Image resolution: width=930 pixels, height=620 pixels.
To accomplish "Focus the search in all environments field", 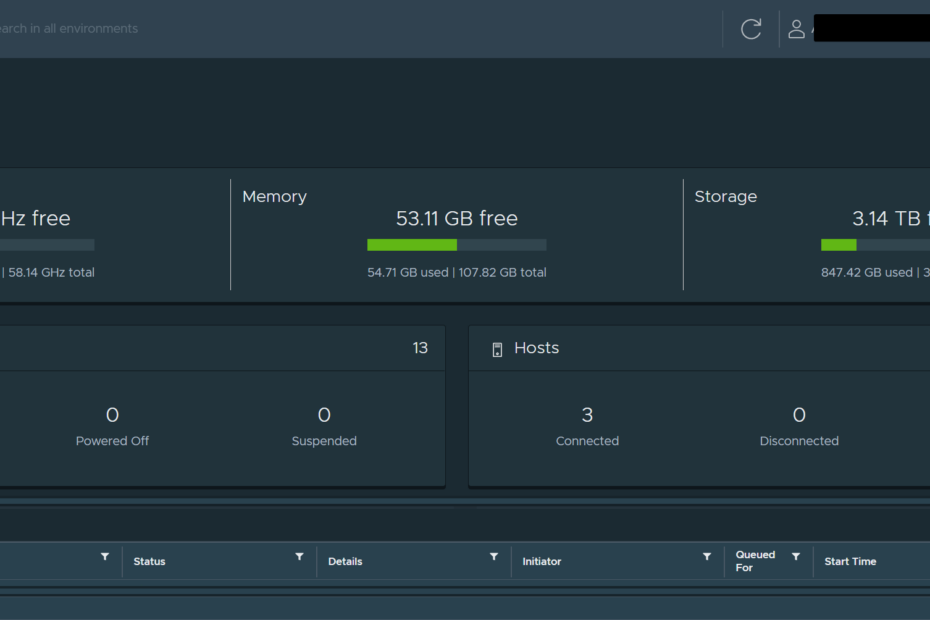I will pyautogui.click(x=68, y=29).
